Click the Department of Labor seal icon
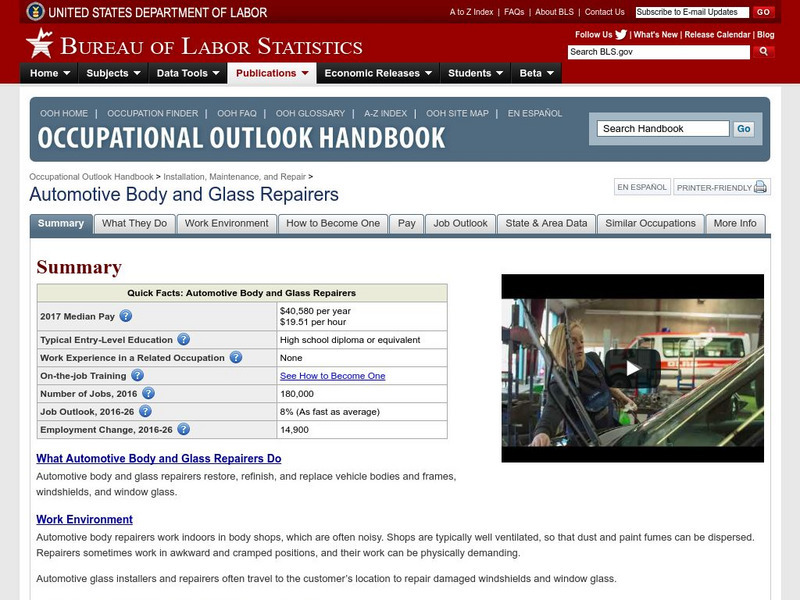This screenshot has width=800, height=600. tap(35, 11)
